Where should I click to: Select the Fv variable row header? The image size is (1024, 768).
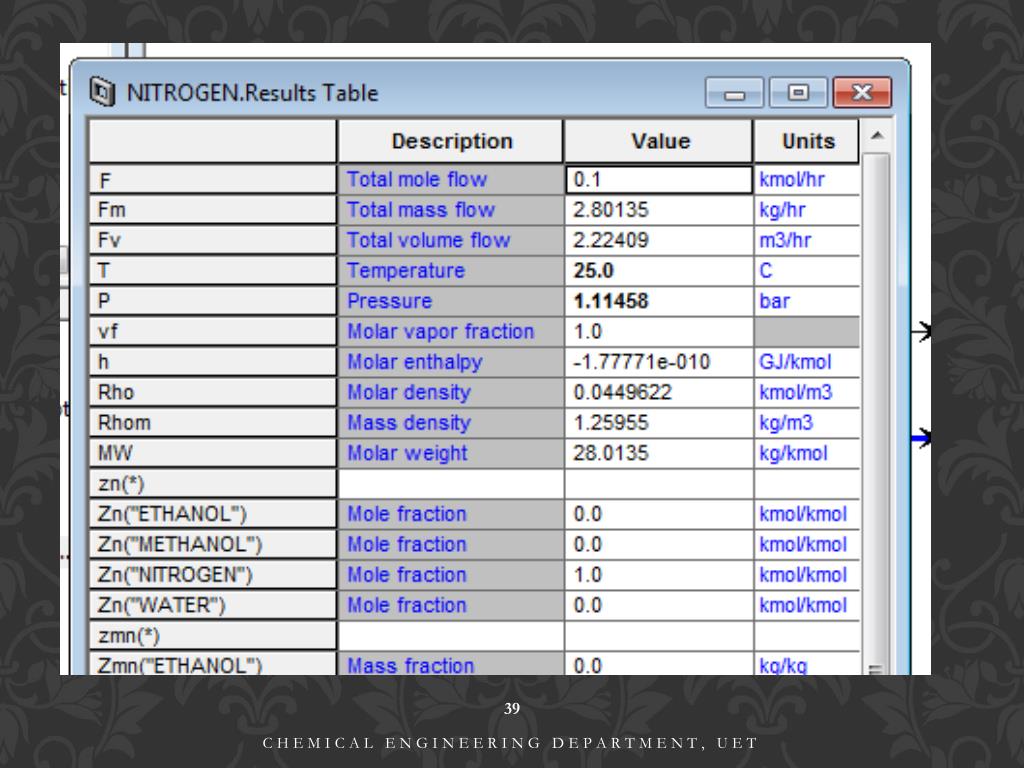pos(213,240)
